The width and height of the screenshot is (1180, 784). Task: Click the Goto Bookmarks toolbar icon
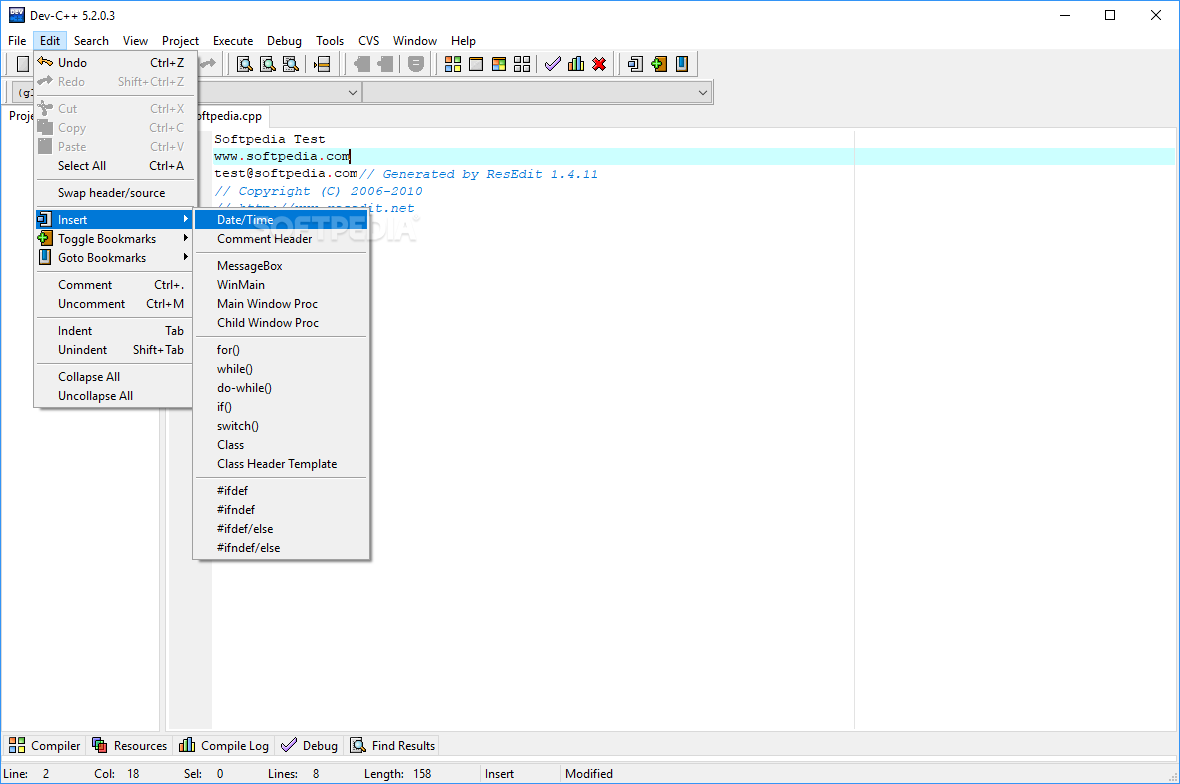coord(682,64)
